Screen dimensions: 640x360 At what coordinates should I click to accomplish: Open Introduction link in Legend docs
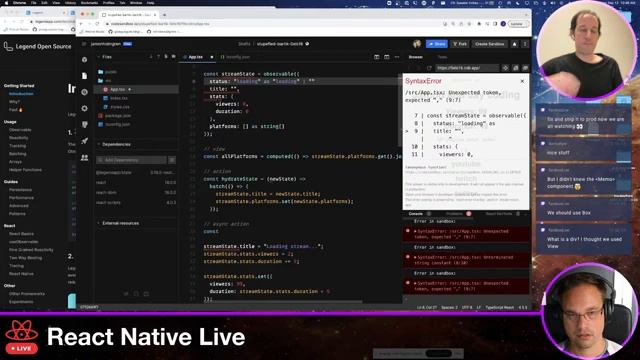21,94
